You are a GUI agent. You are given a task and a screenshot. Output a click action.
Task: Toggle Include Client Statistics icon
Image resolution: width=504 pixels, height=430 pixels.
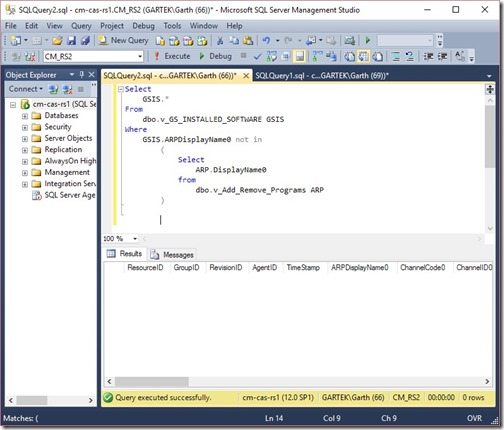(x=331, y=57)
